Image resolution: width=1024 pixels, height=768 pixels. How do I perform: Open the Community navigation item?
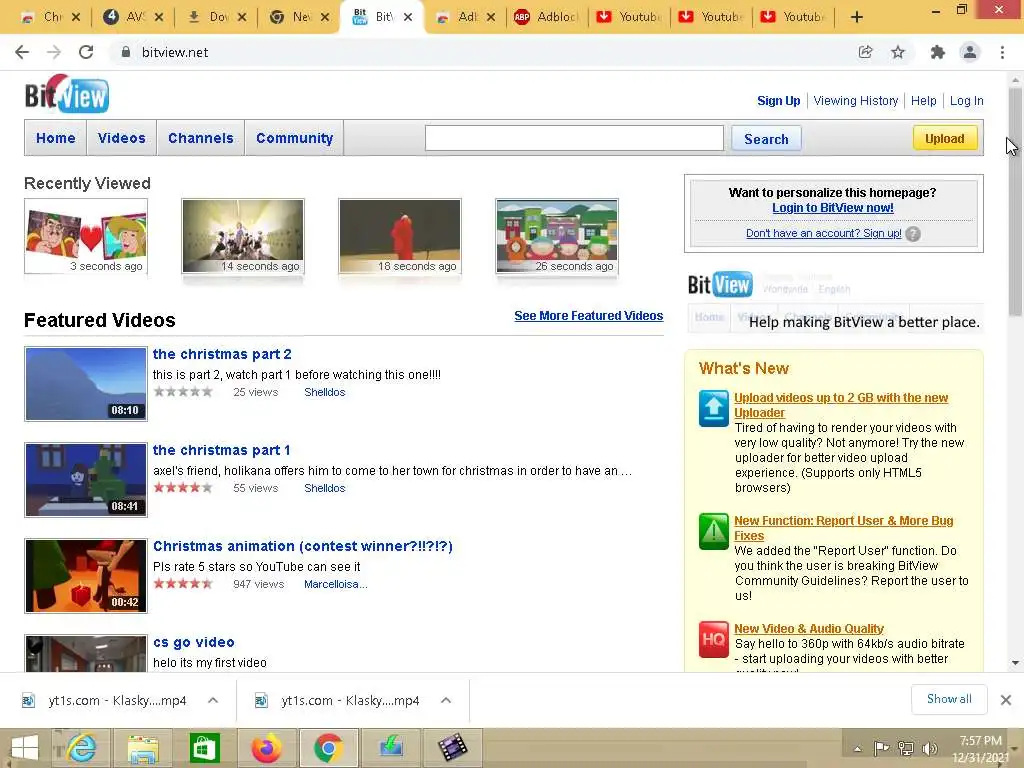pyautogui.click(x=295, y=138)
